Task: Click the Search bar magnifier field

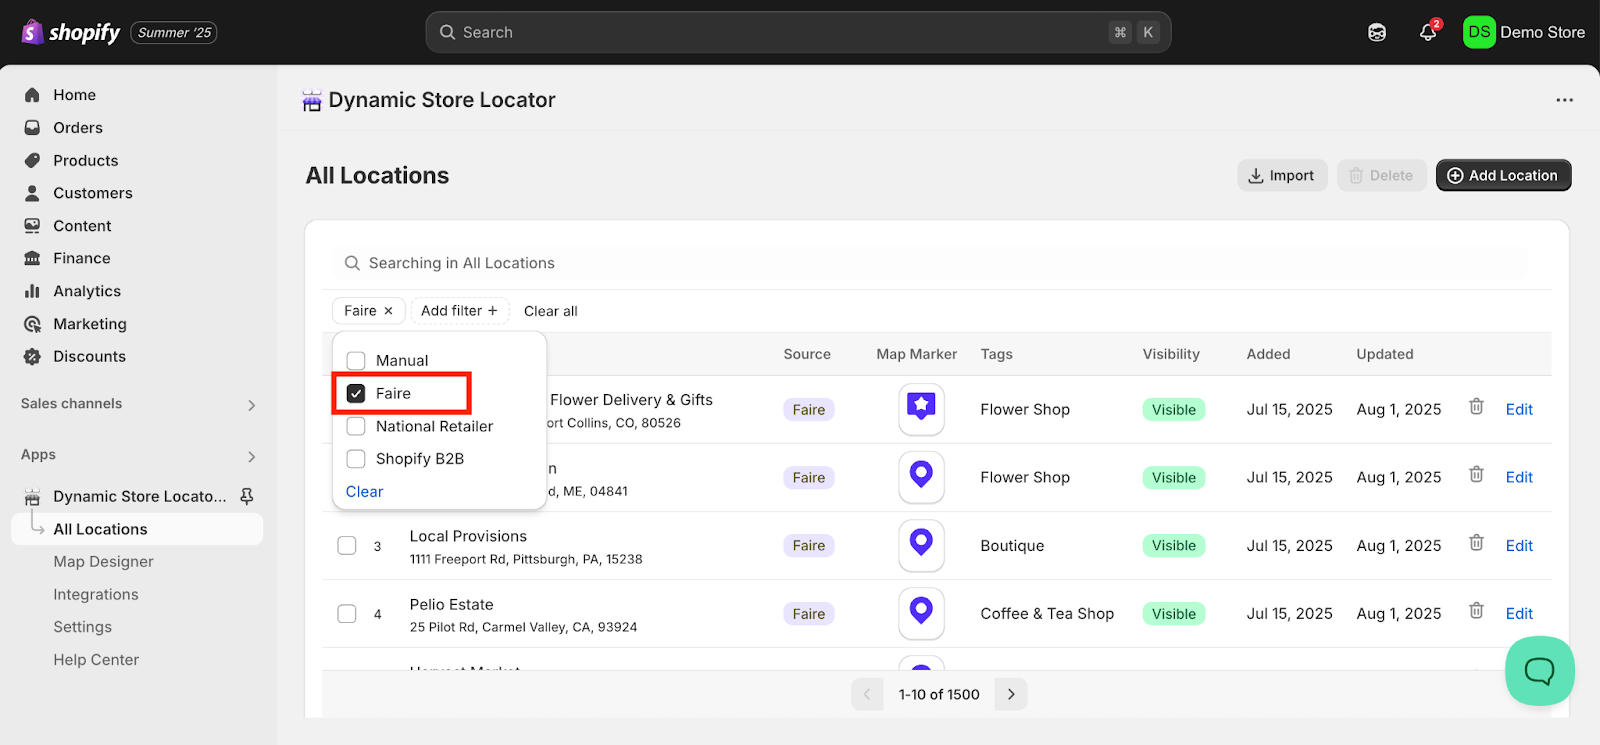Action: (x=798, y=32)
